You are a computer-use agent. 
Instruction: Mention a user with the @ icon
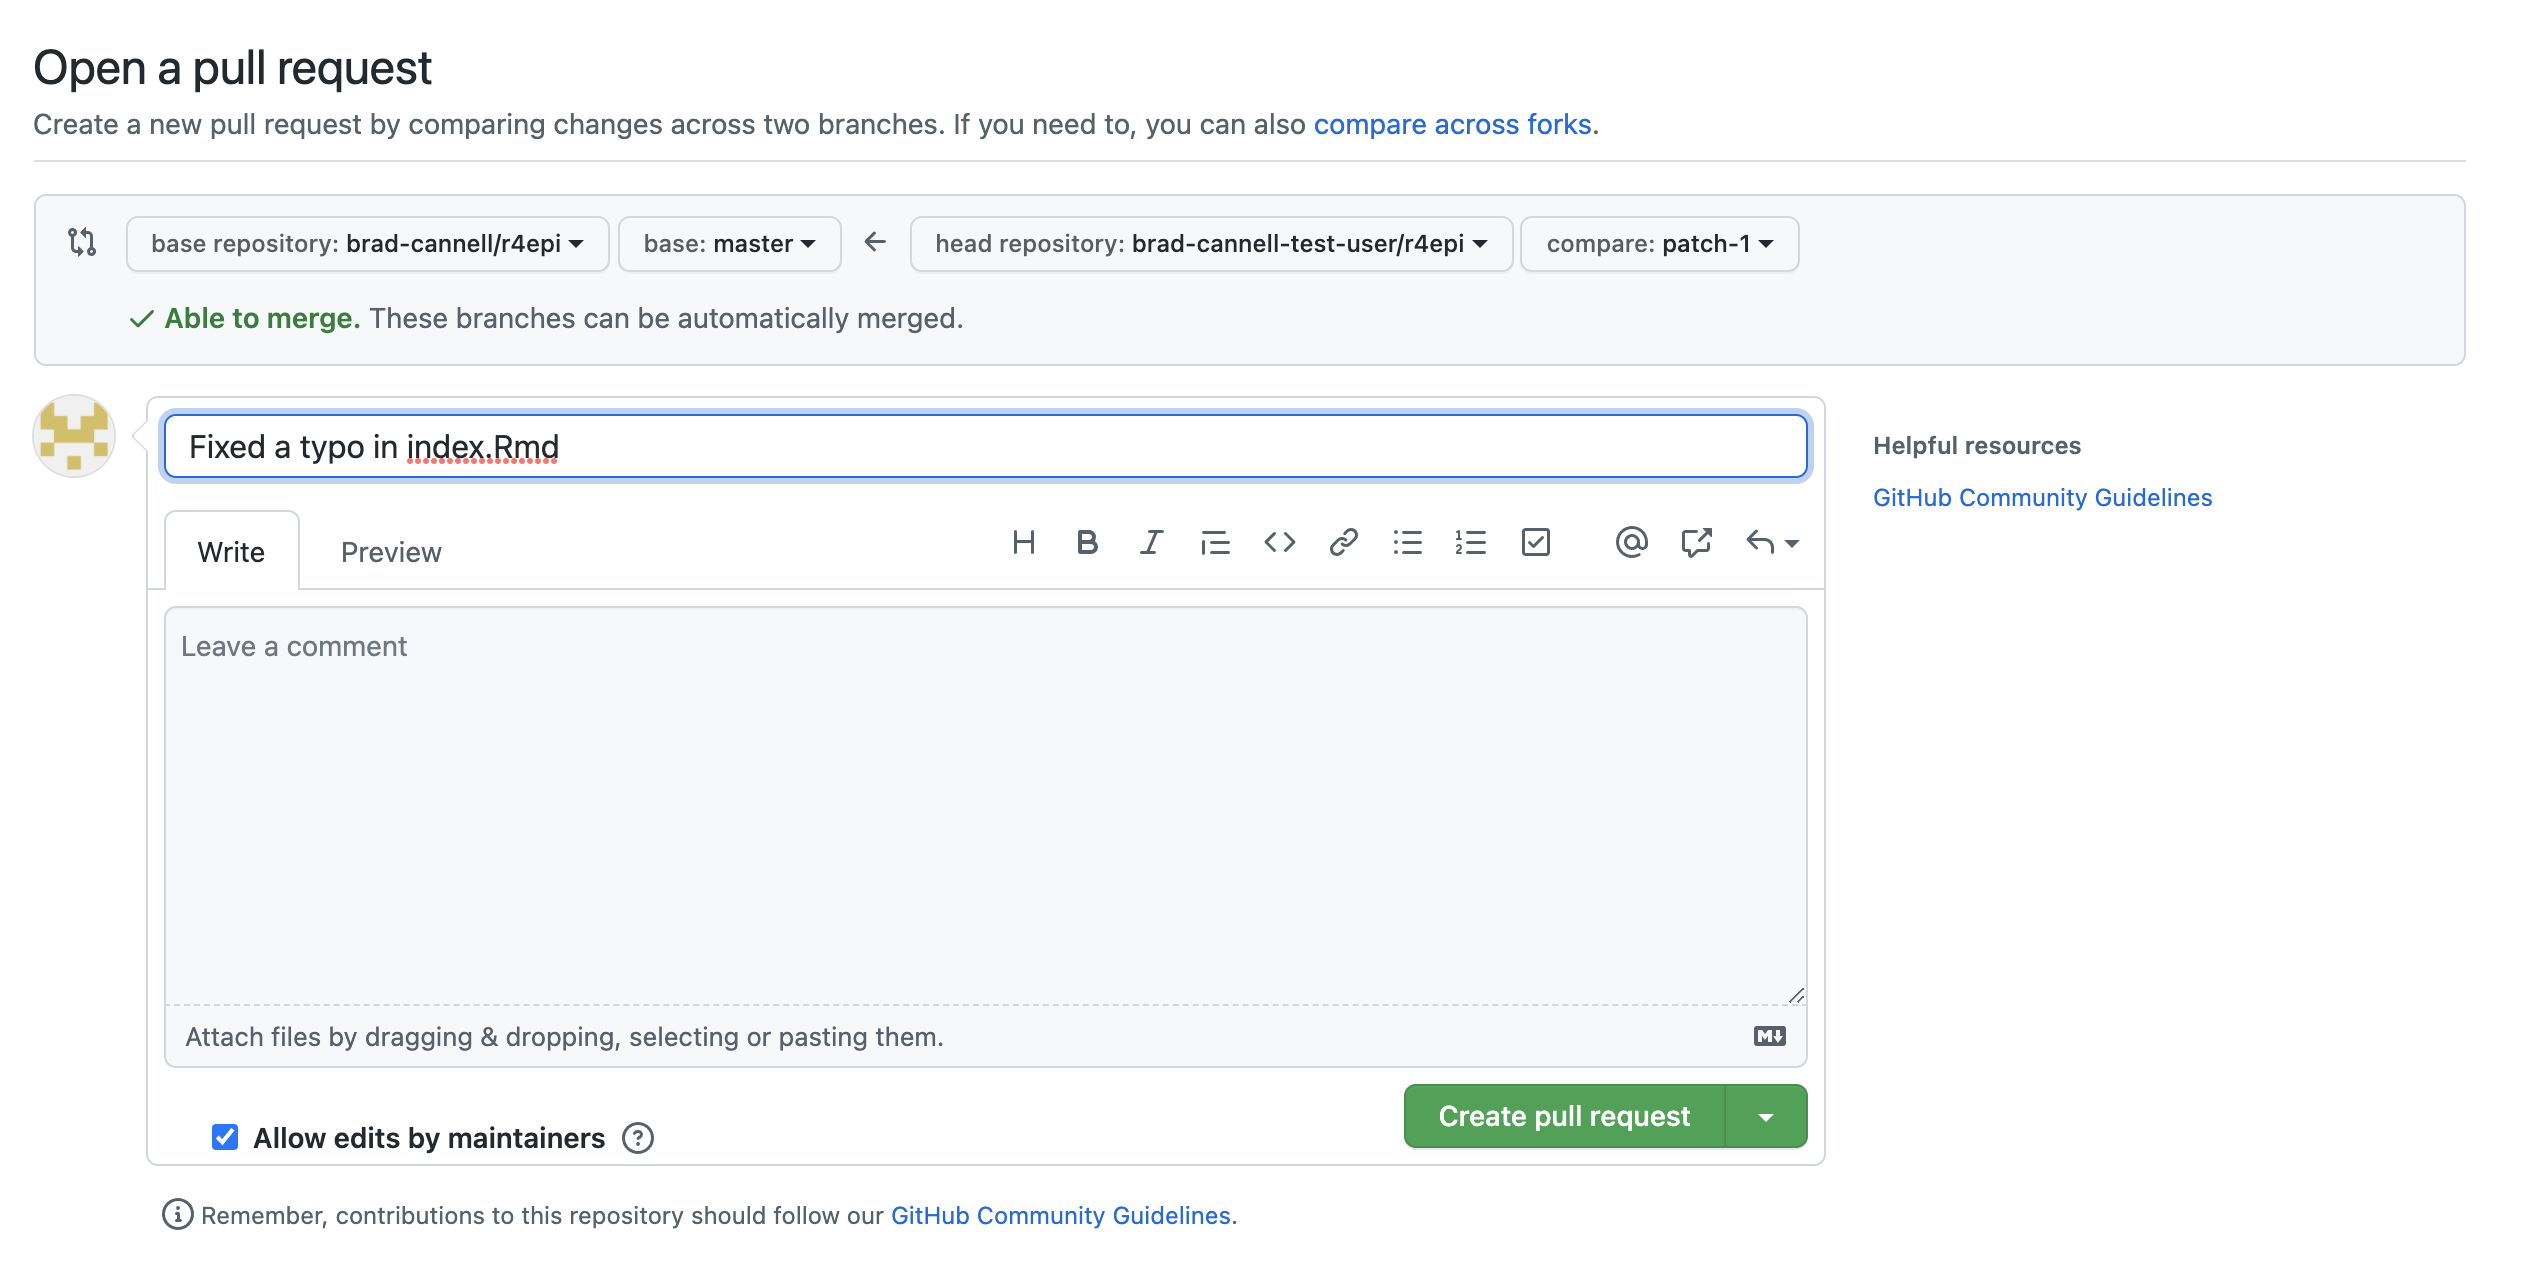(1631, 543)
